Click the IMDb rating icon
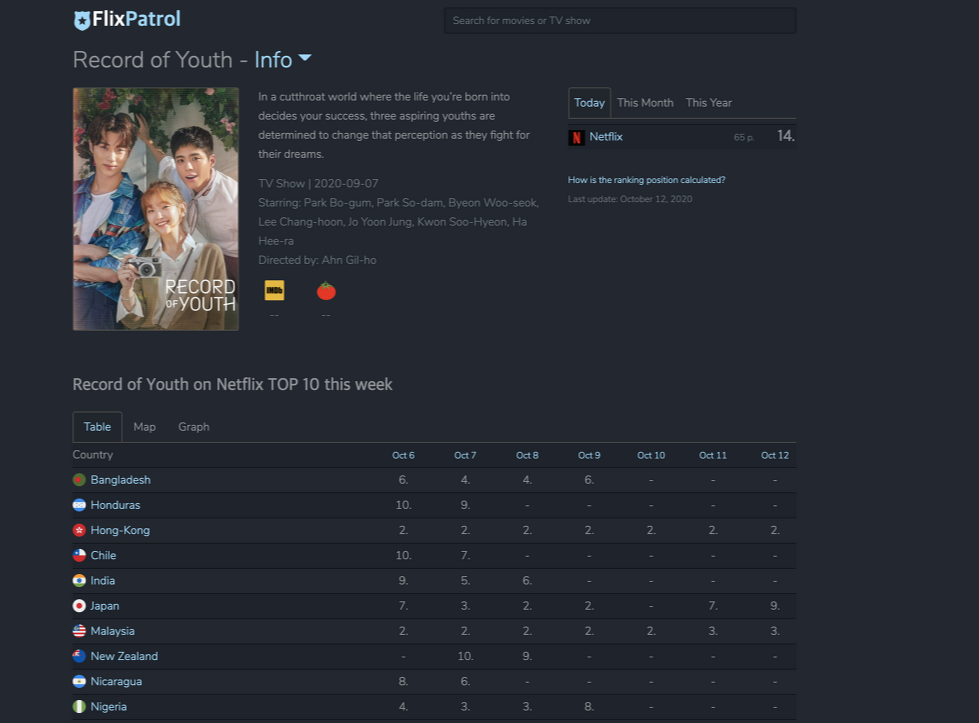 tap(274, 290)
